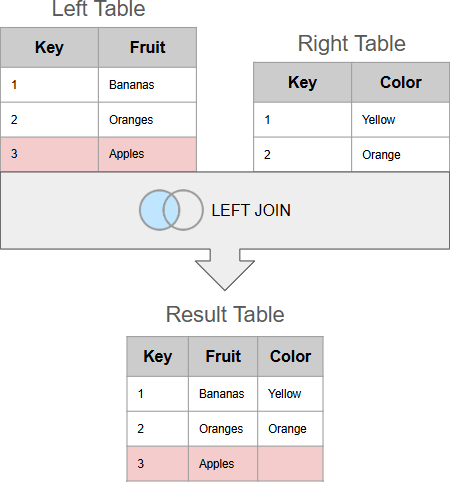Screen dimensions: 450x482
Task: Click the LEFT JOIN label text
Action: point(251,210)
